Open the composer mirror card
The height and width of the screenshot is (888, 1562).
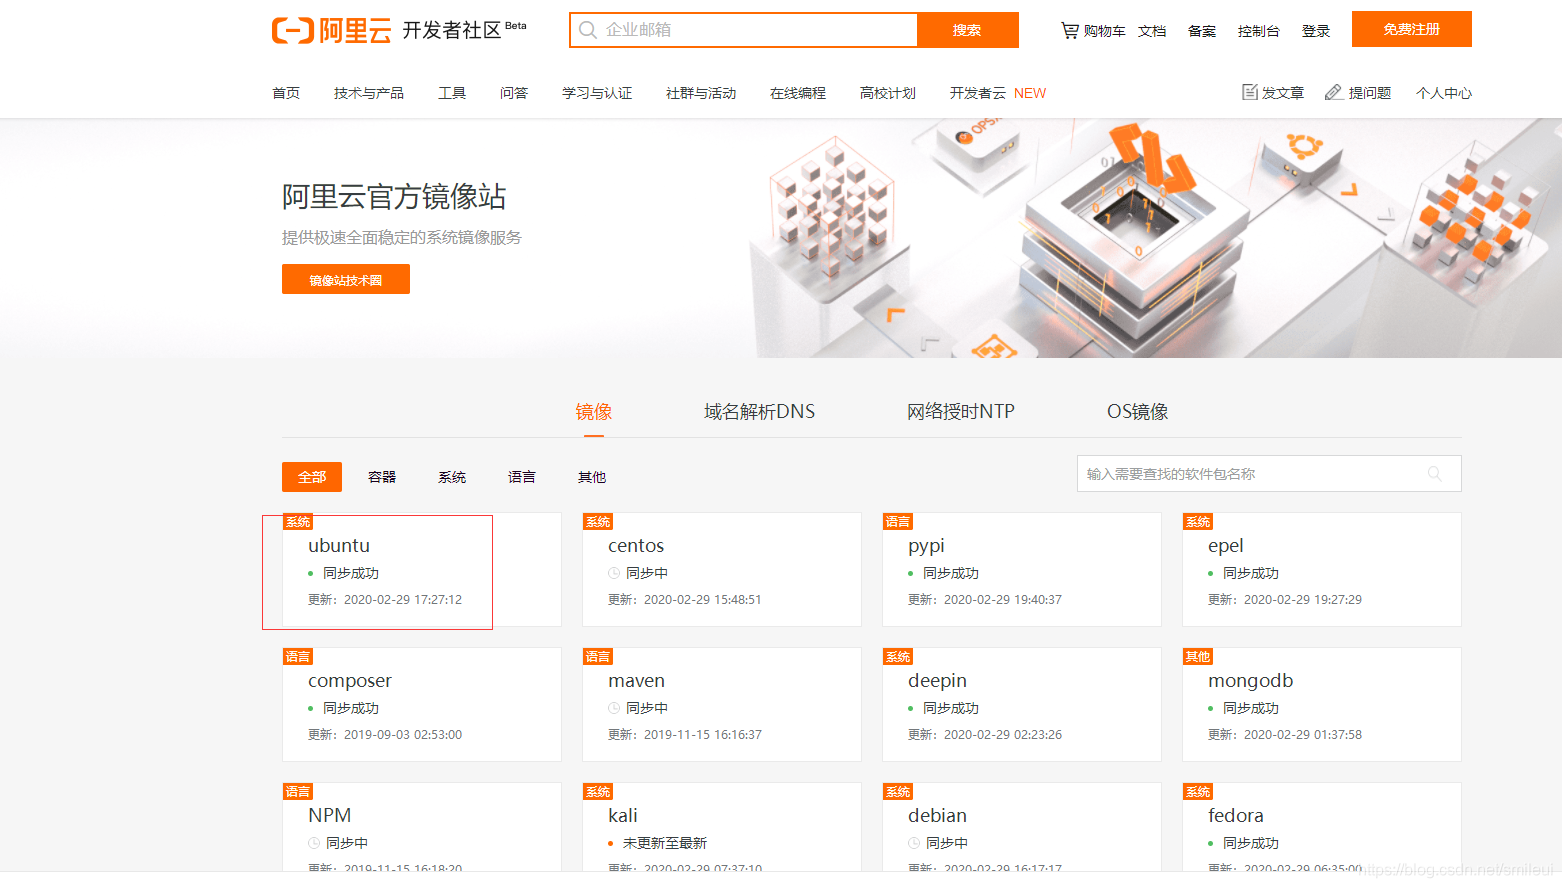pyautogui.click(x=422, y=705)
